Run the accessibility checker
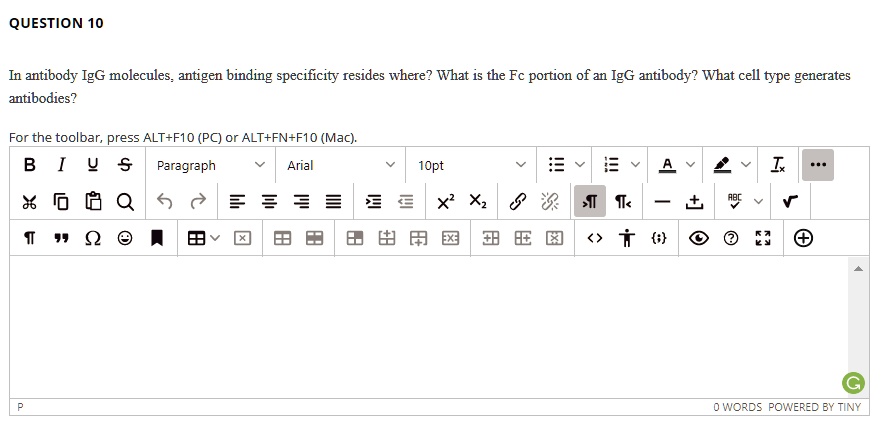Screen dimensions: 882x437 pyautogui.click(x=625, y=238)
